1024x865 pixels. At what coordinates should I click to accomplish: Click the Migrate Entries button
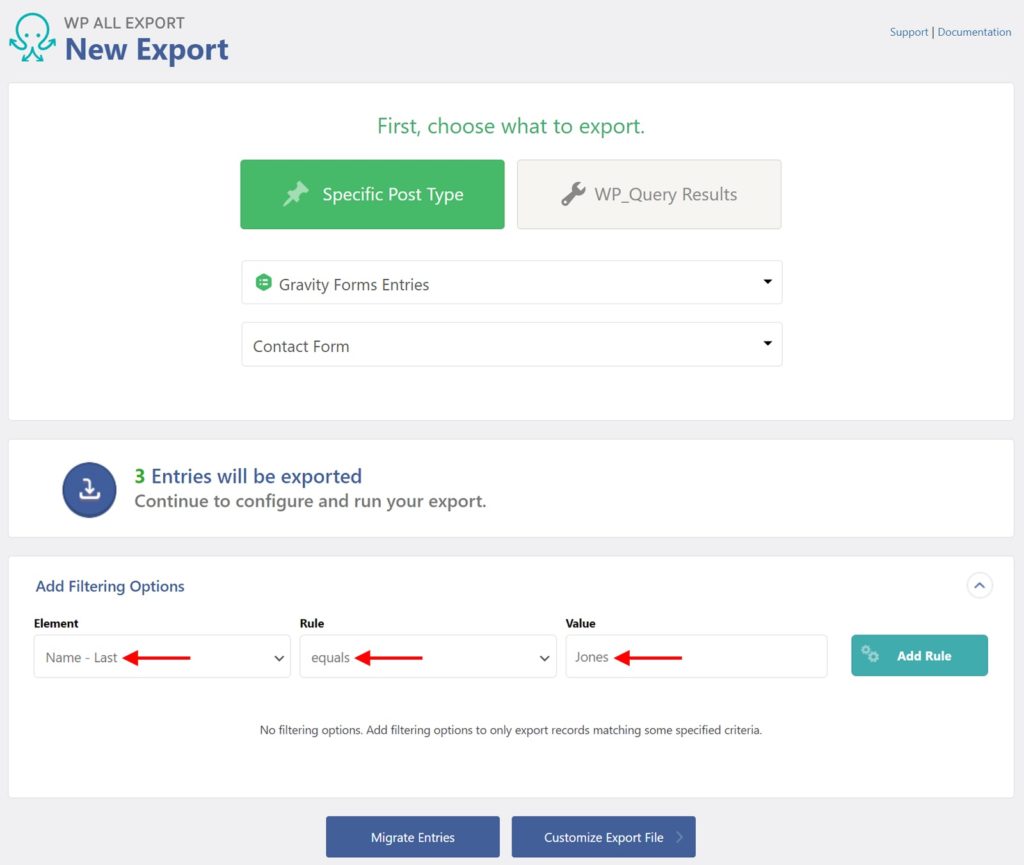pos(412,837)
